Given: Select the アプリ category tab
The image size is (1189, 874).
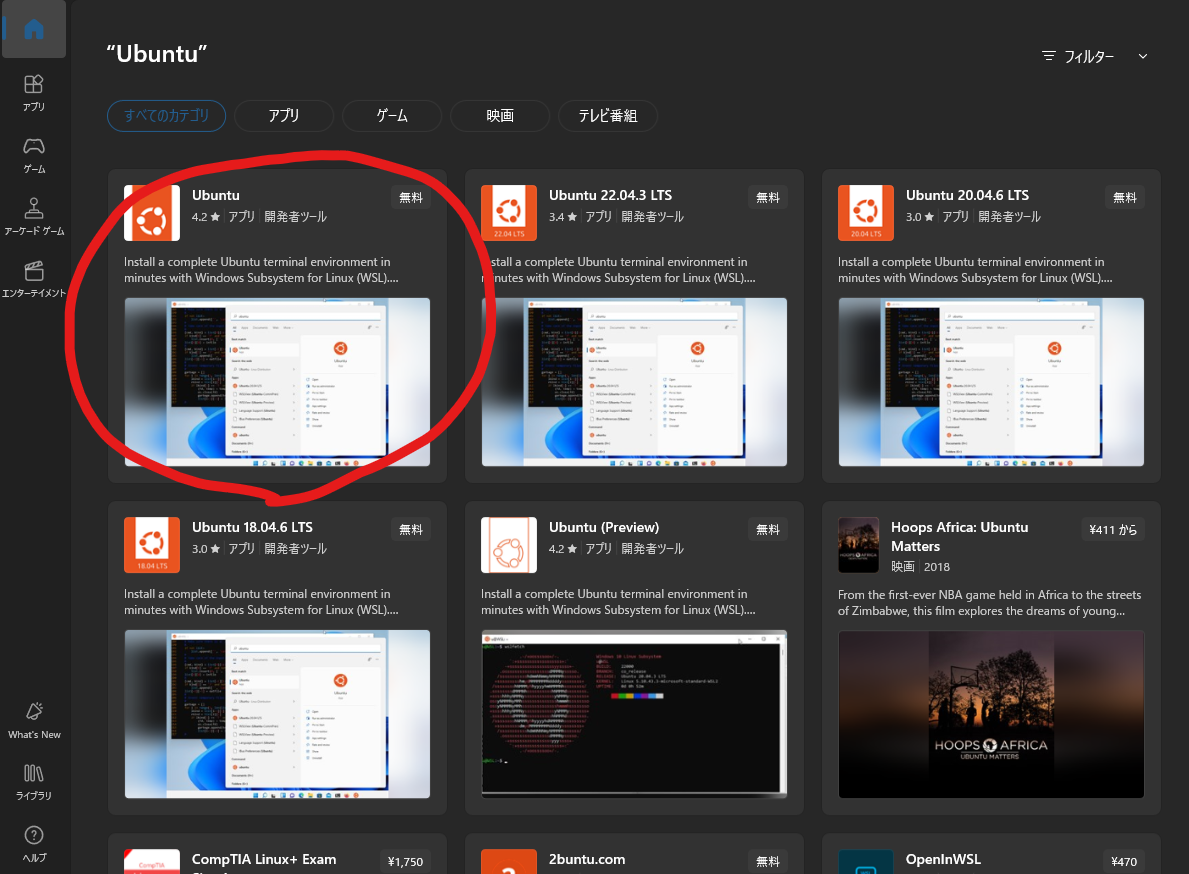Looking at the screenshot, I should [x=284, y=116].
